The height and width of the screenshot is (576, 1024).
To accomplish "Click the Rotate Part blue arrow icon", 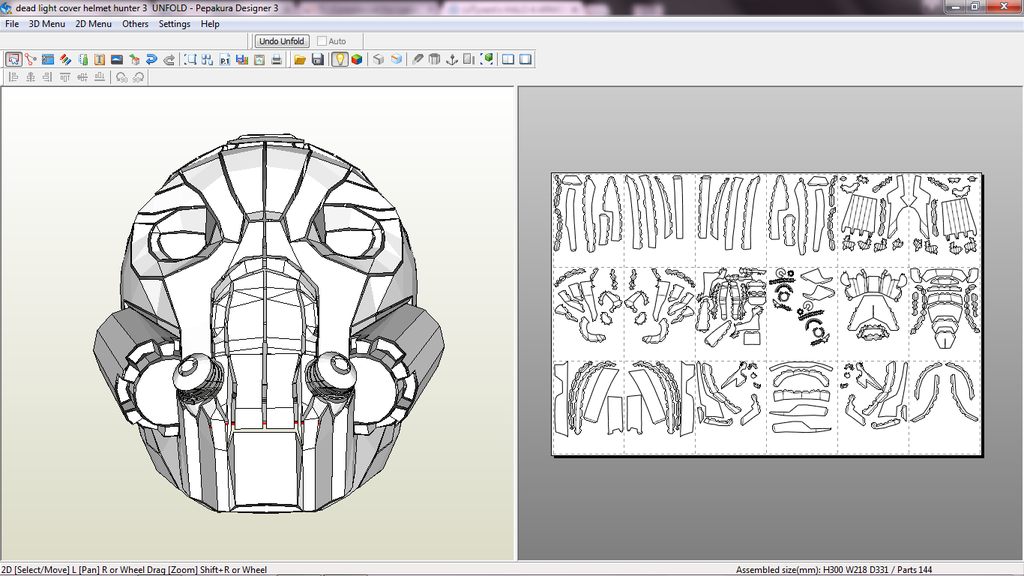I will point(150,60).
